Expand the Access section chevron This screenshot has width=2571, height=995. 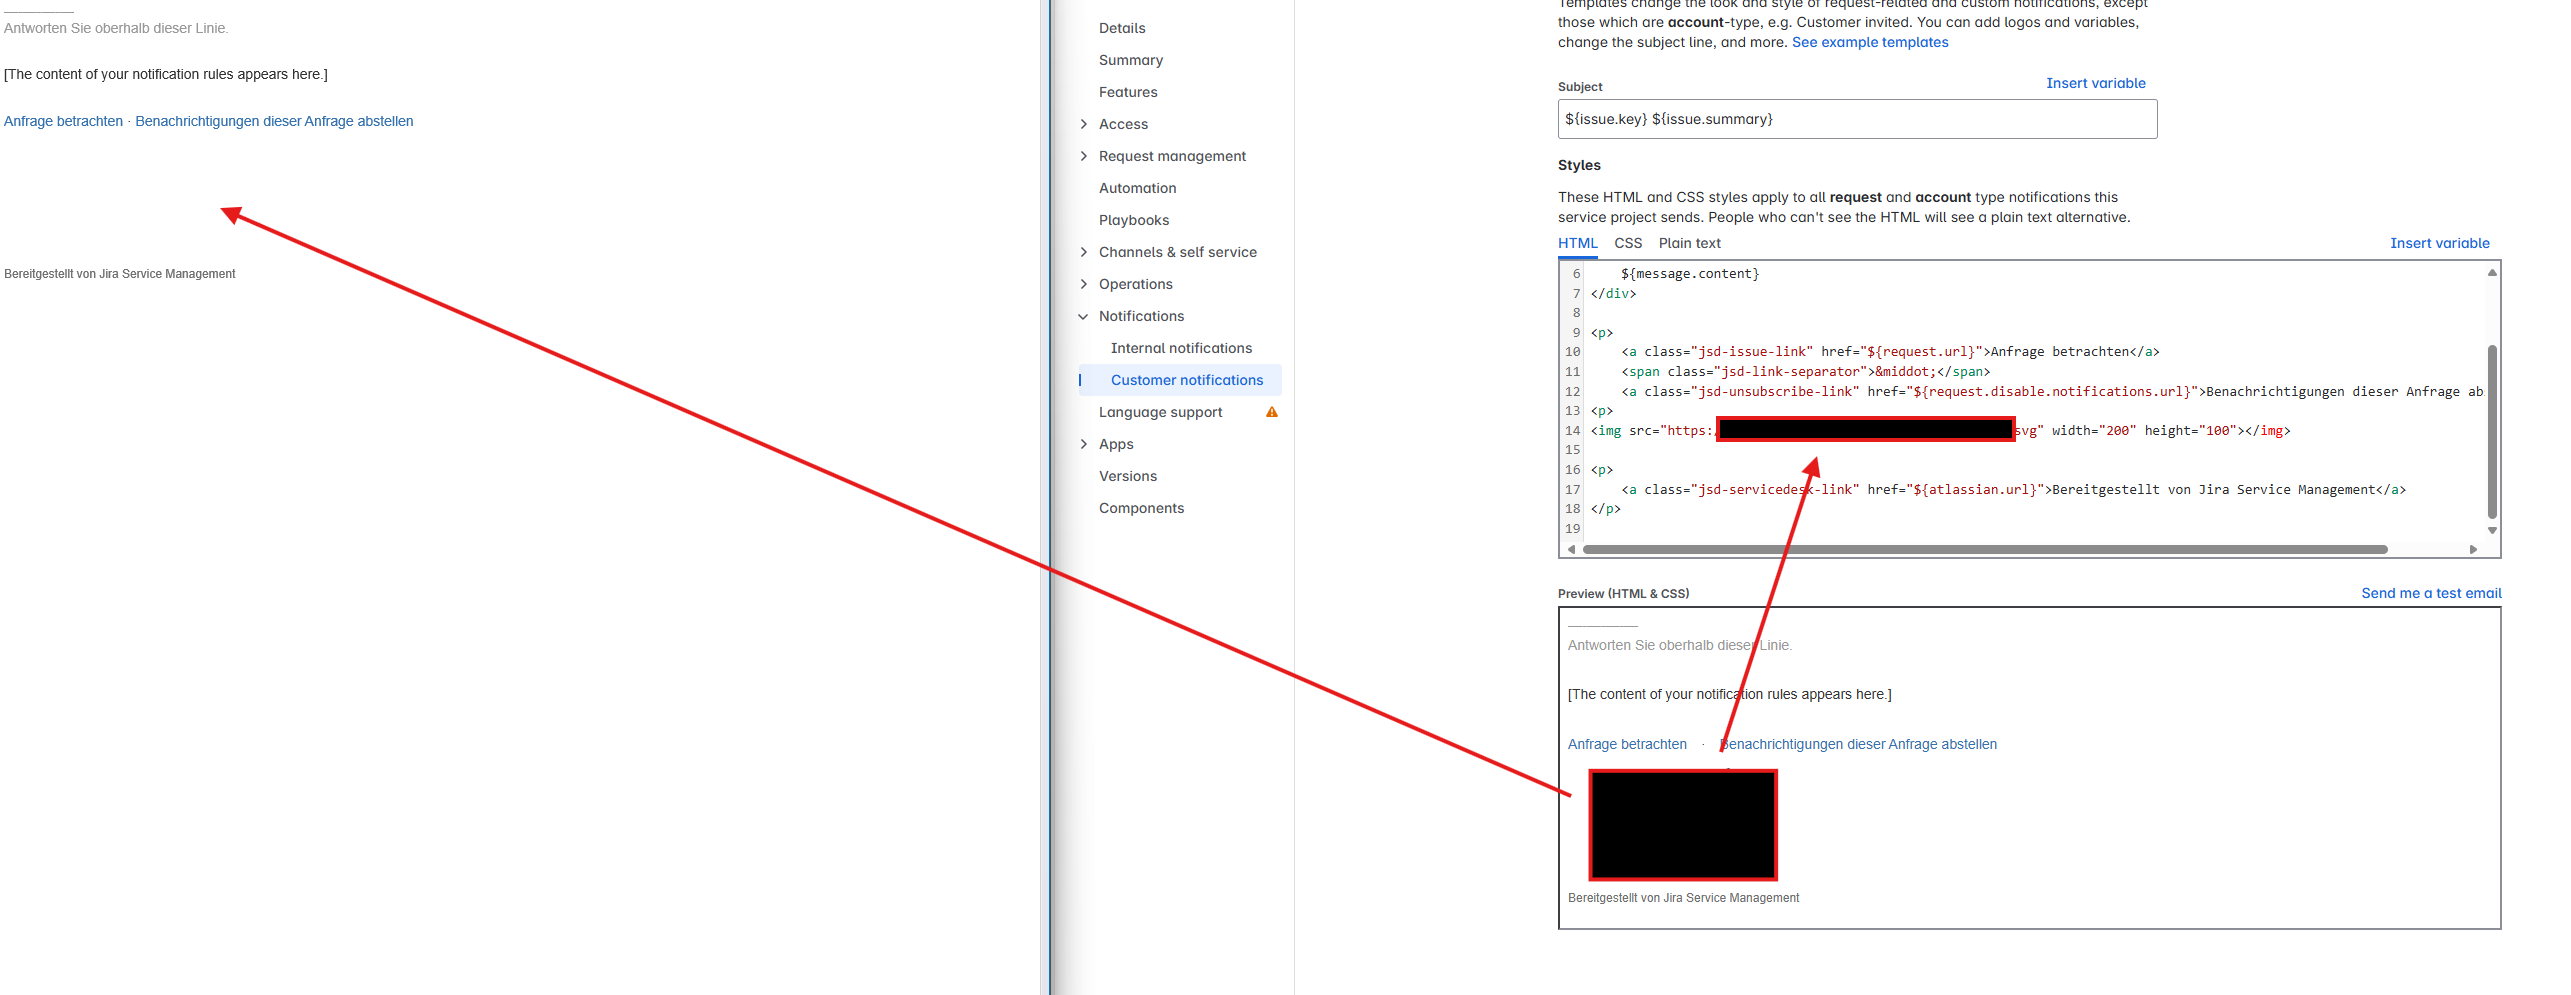tap(1084, 124)
